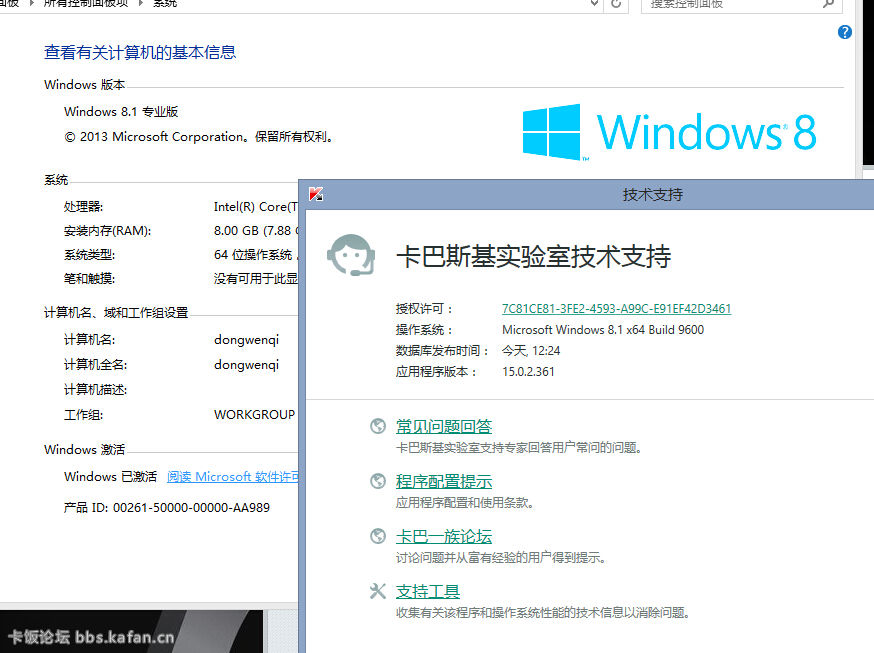Click dongwenqi in the 计算机全名 row
The image size is (874, 653).
(x=246, y=365)
